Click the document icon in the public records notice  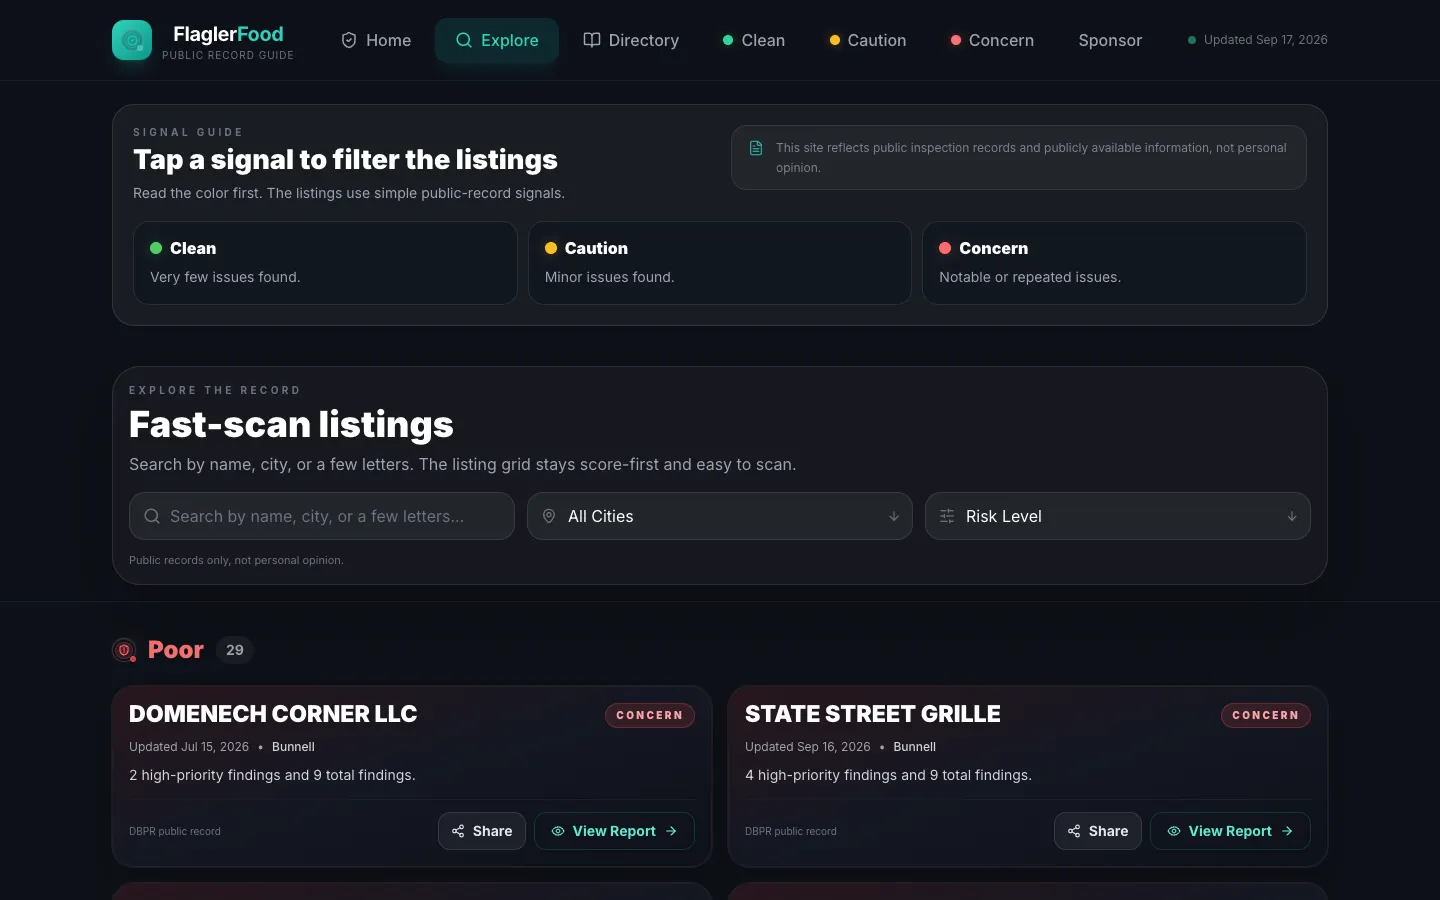coord(756,148)
